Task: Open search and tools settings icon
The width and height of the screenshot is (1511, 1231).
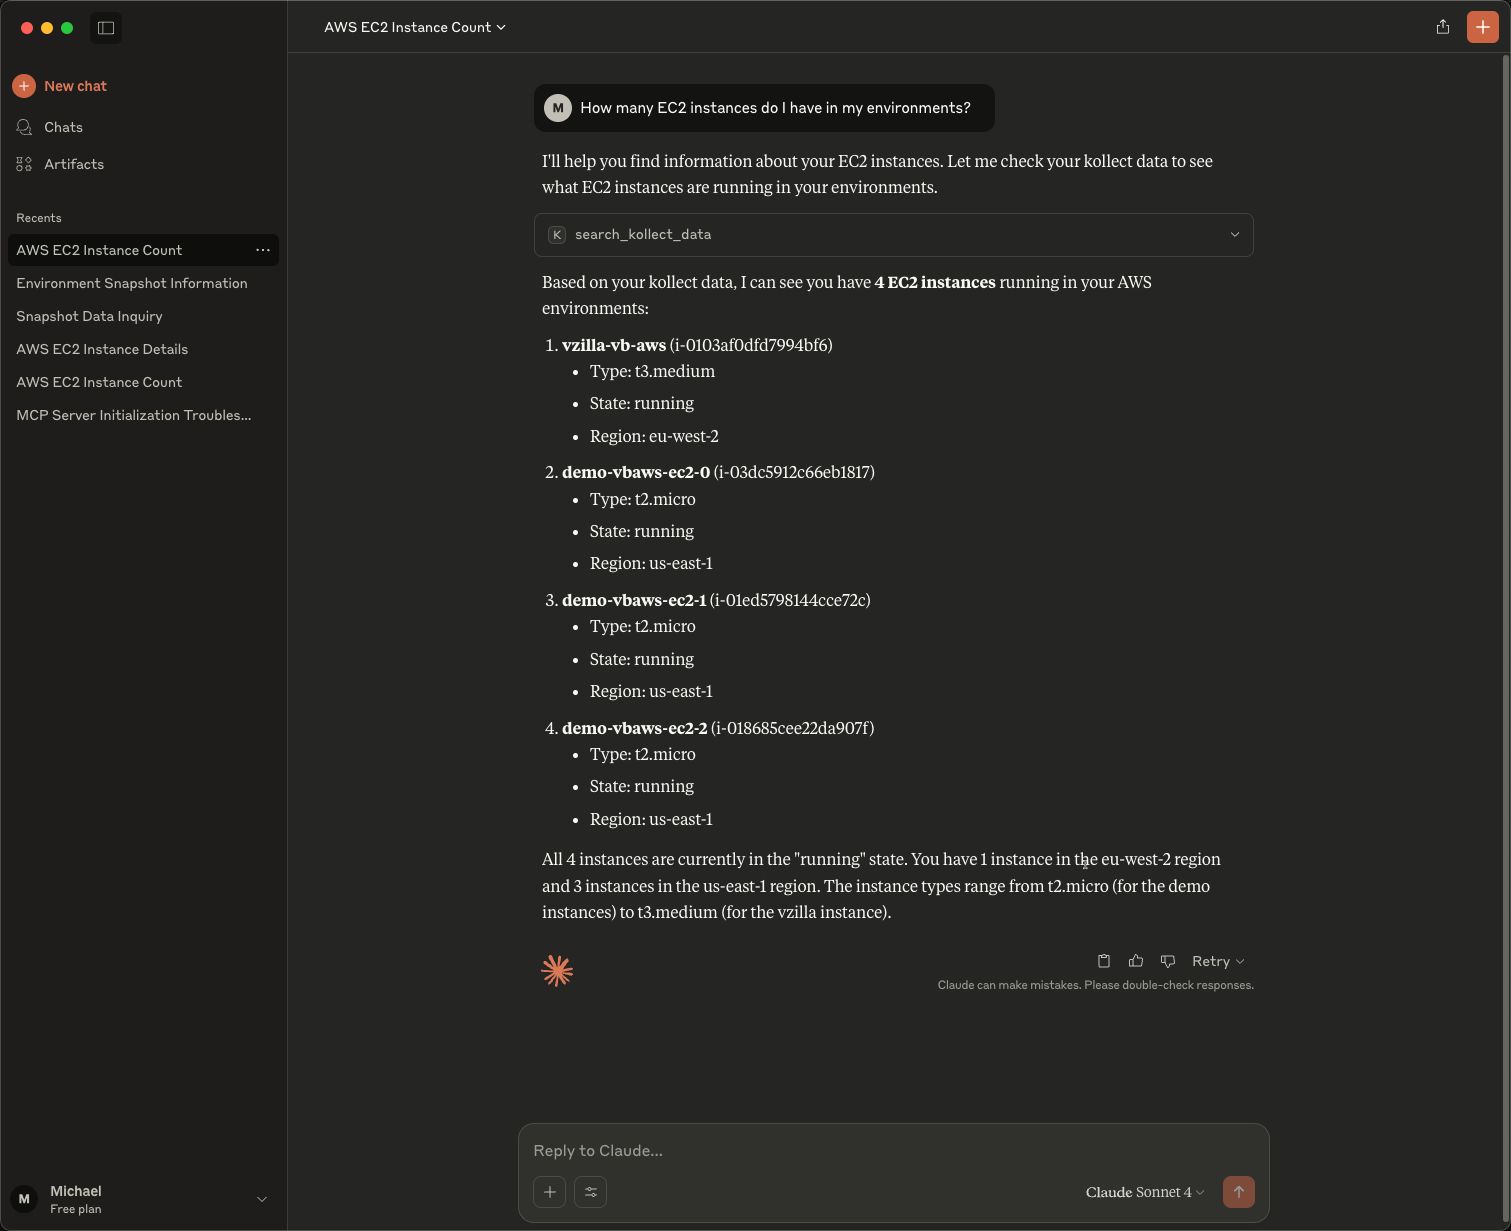Action: click(590, 1192)
